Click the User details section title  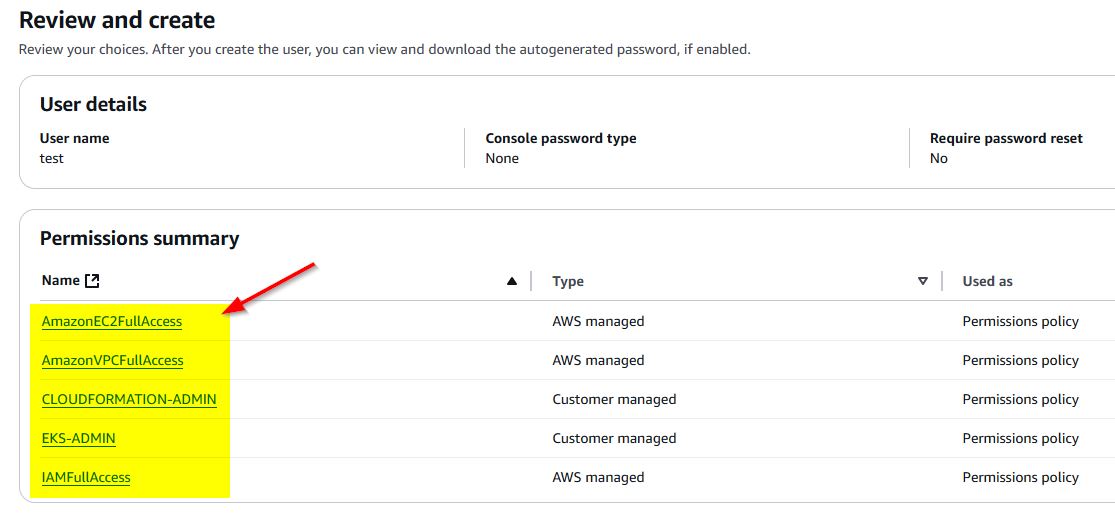click(x=93, y=104)
